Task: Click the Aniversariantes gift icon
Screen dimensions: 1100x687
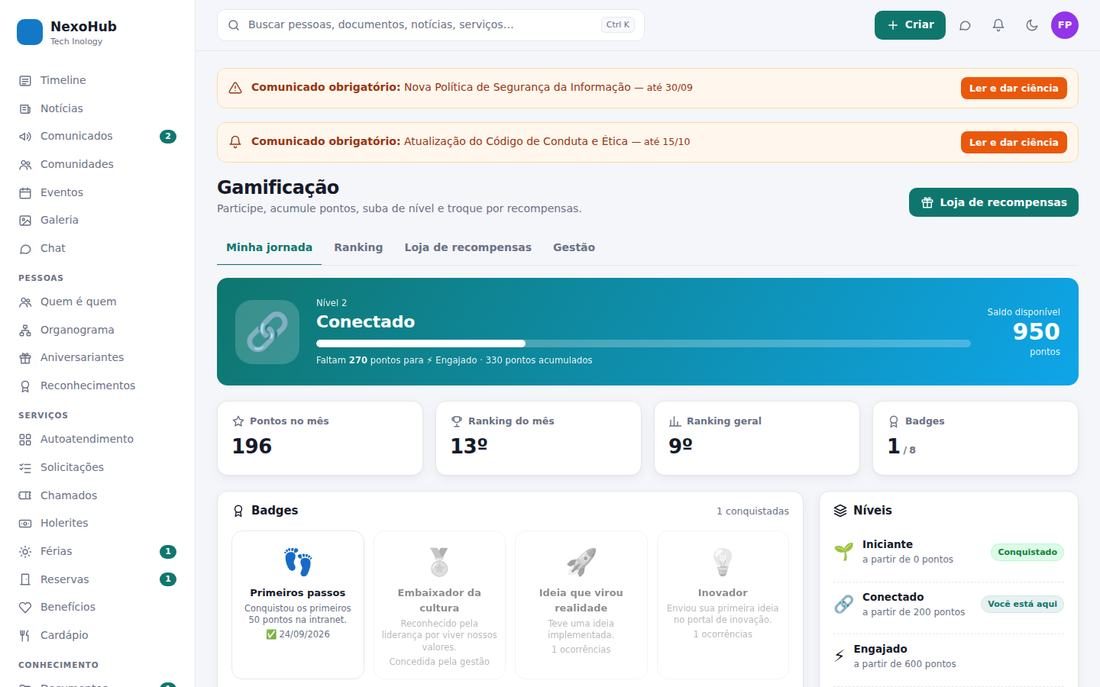Action: point(25,358)
